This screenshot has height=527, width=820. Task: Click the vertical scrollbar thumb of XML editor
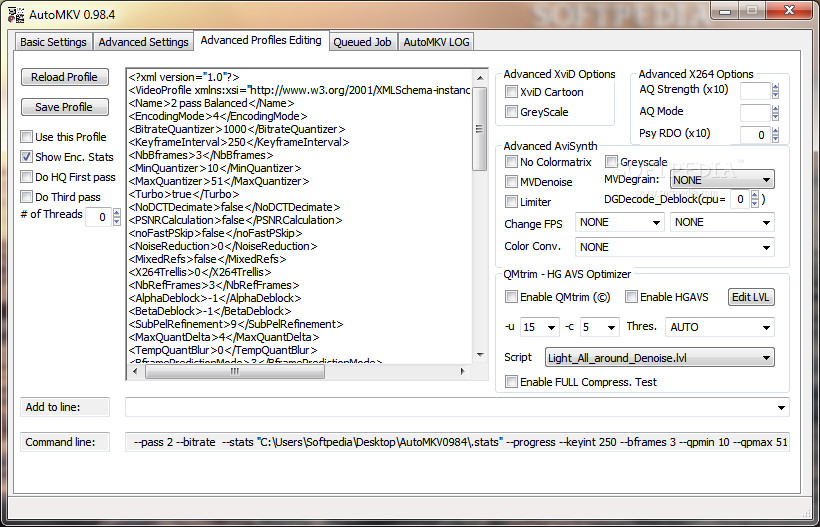click(480, 129)
